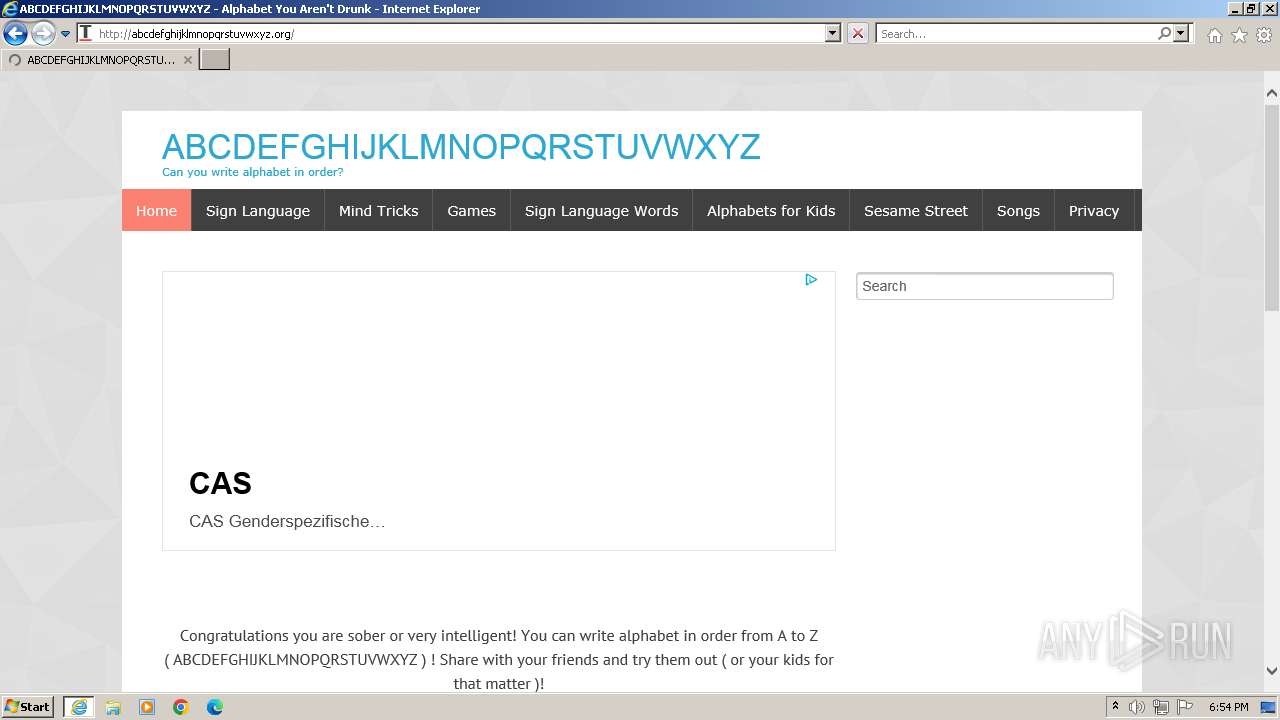Screen dimensions: 1280x720
Task: Open File Explorer in the taskbar
Action: coord(113,707)
